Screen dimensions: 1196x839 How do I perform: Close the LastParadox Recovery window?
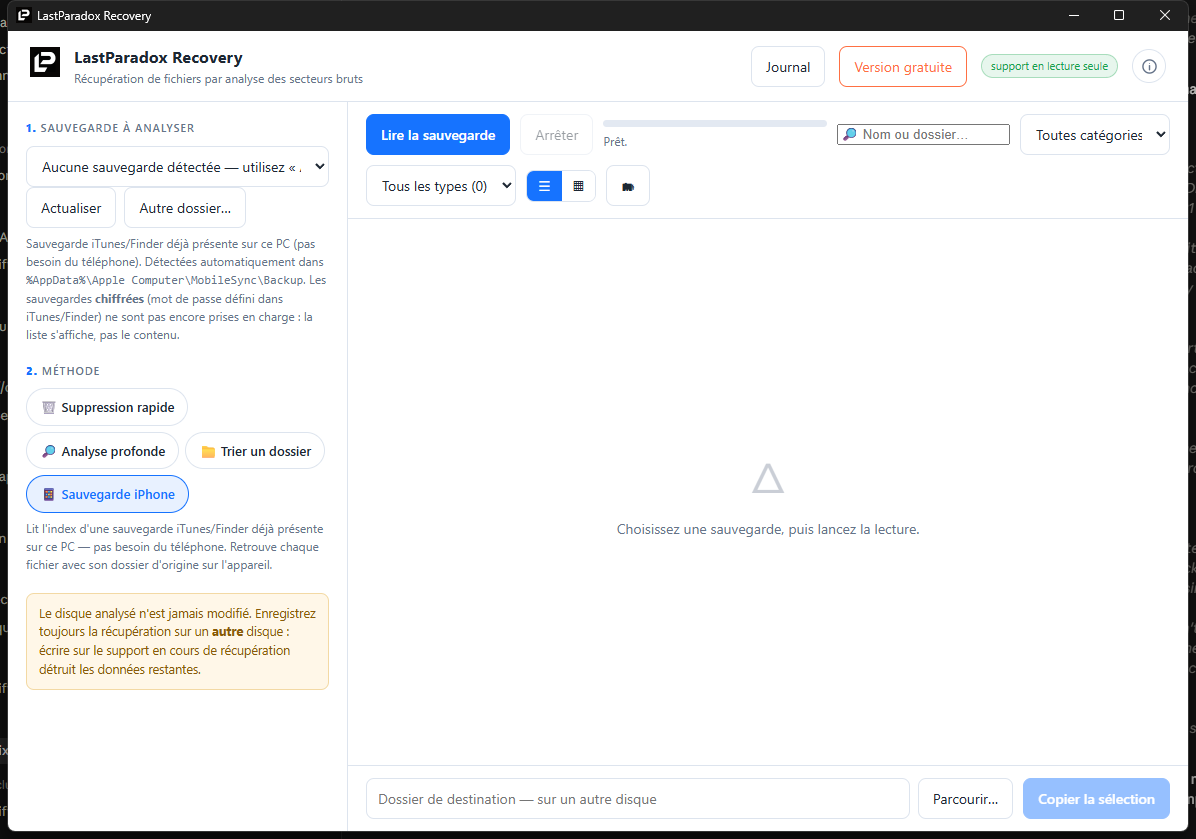[x=1165, y=15]
